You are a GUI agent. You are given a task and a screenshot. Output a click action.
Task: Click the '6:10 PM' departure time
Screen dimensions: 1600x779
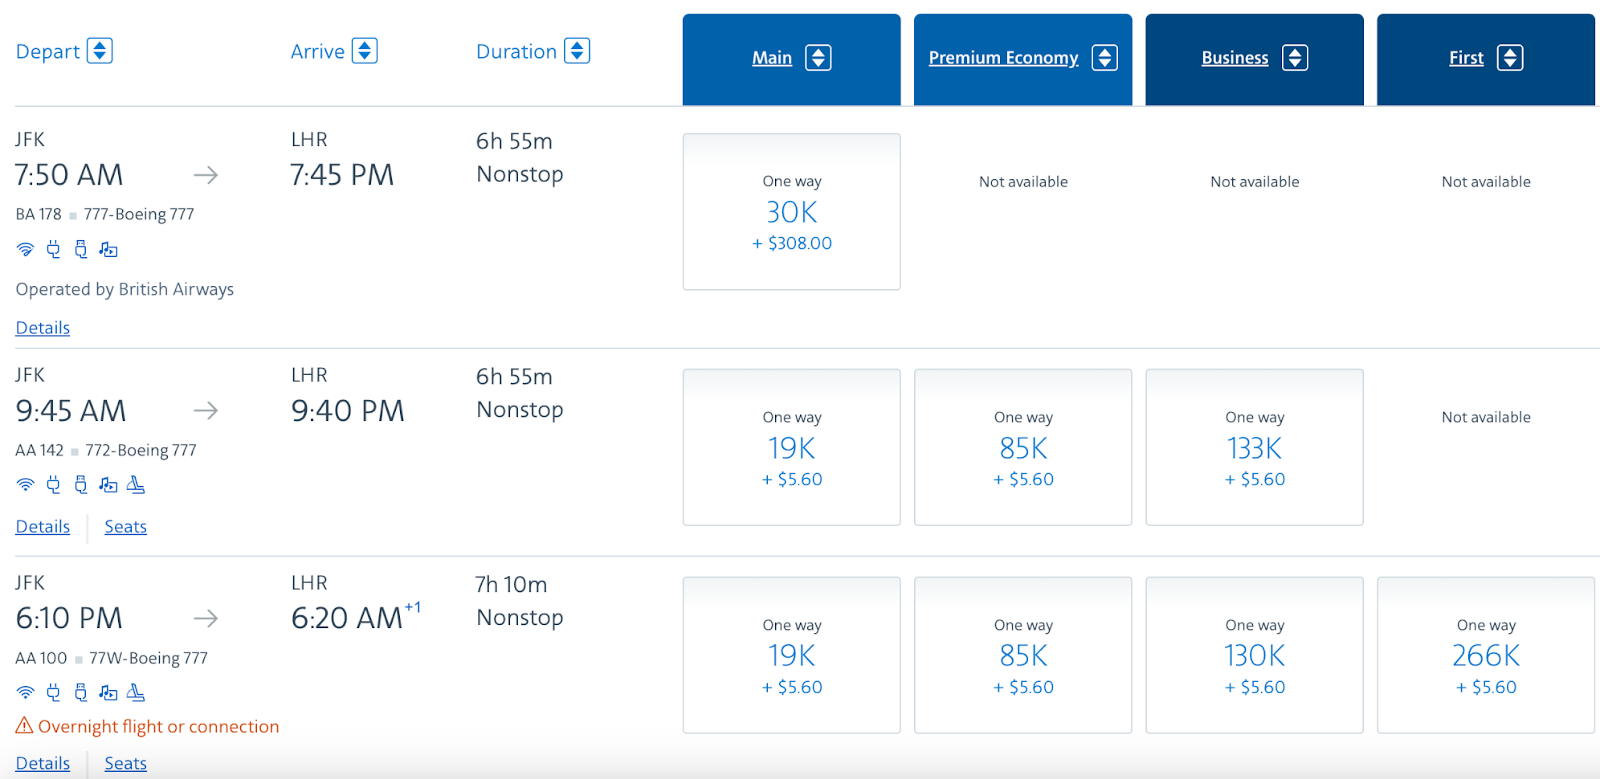pos(69,618)
